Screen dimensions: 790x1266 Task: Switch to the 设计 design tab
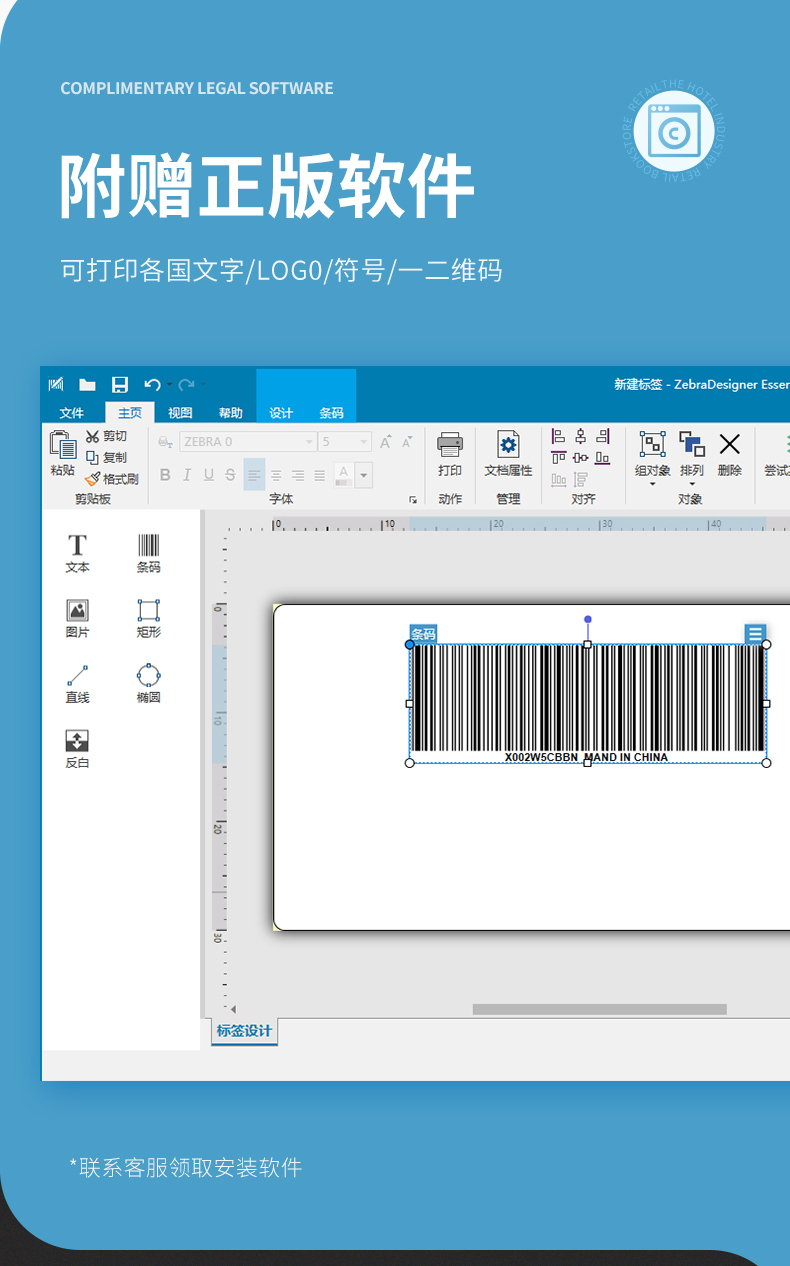click(282, 413)
